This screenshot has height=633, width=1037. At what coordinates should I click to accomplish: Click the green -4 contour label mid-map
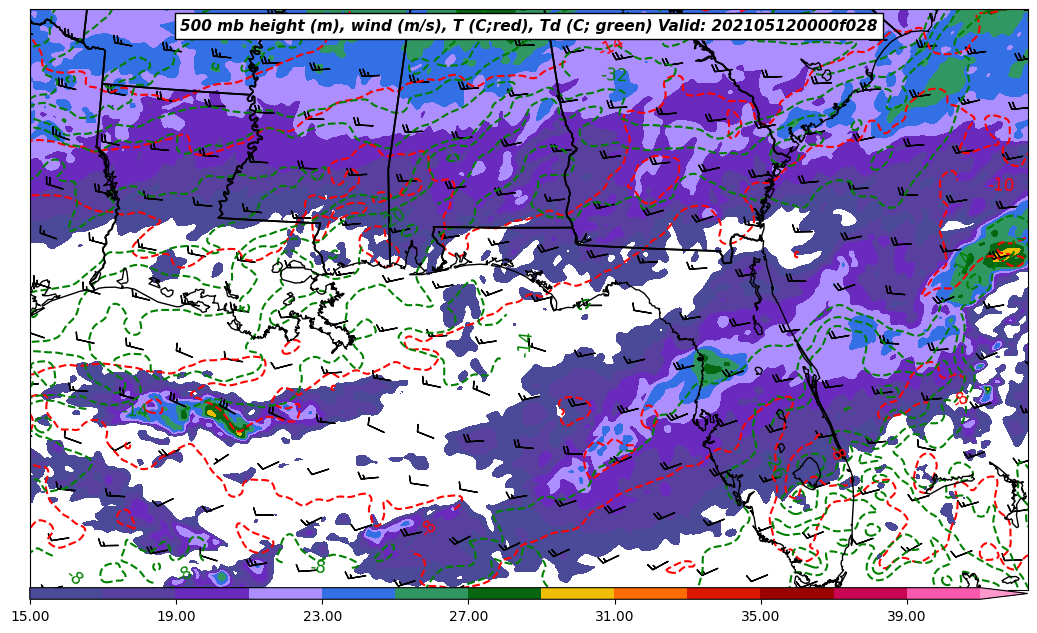pos(526,344)
